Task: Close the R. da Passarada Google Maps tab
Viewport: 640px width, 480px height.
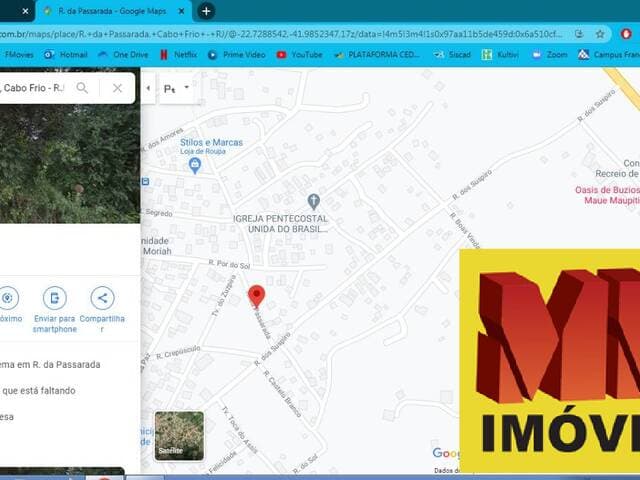Action: (182, 11)
